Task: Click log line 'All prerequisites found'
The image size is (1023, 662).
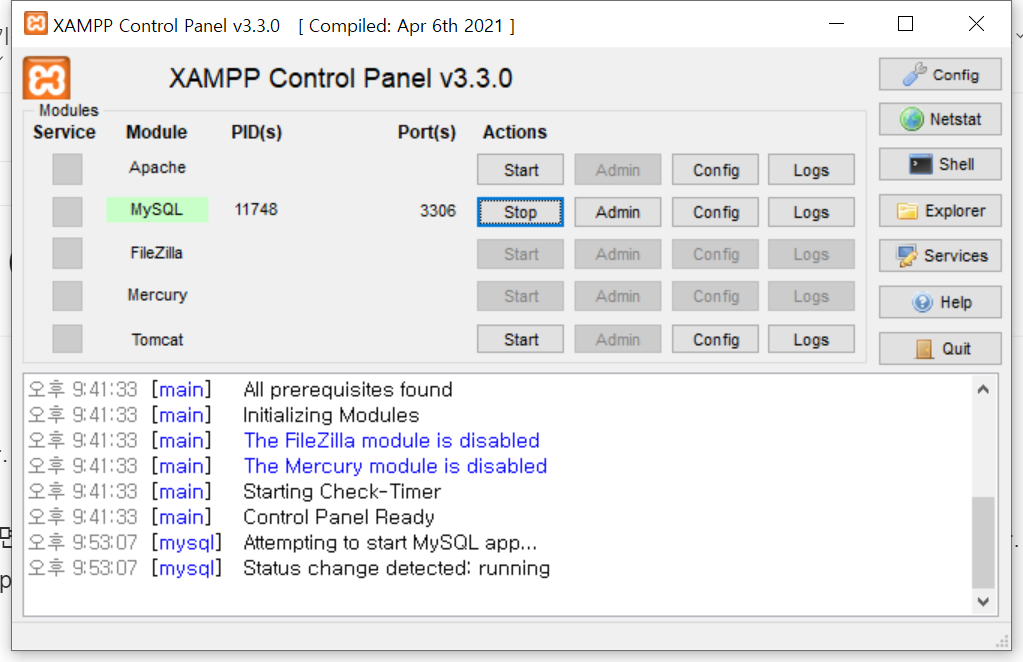Action: (348, 389)
